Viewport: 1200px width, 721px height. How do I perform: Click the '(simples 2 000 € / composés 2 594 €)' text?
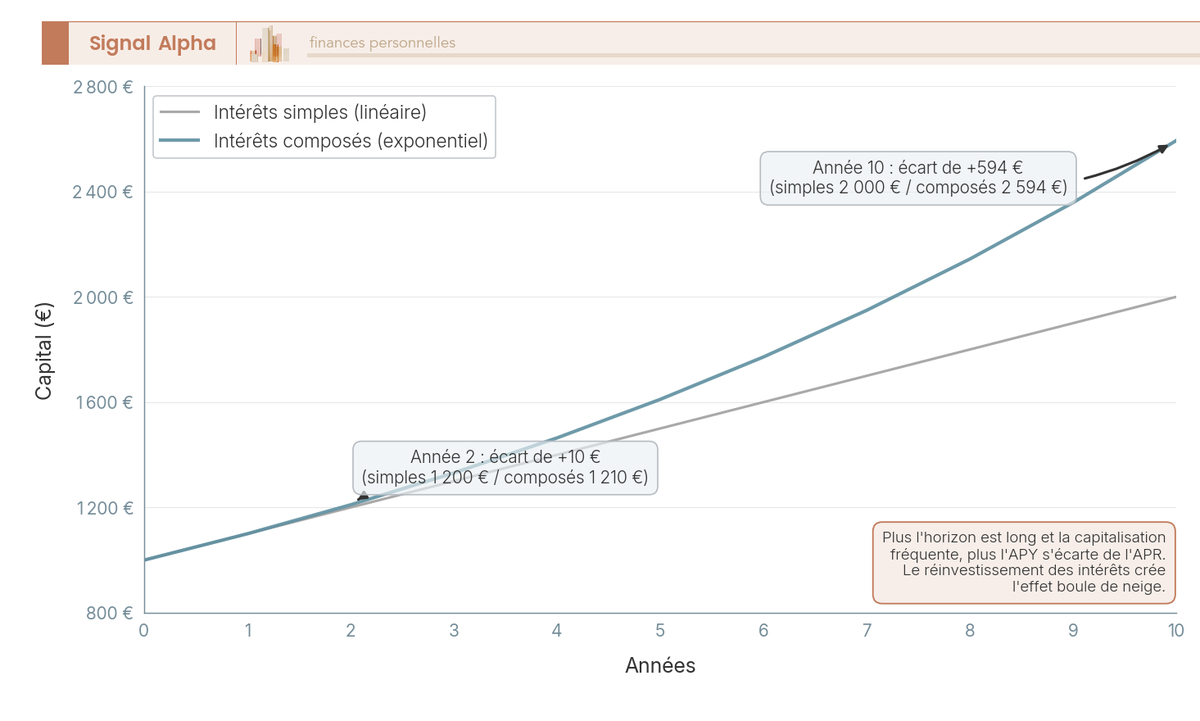point(918,187)
